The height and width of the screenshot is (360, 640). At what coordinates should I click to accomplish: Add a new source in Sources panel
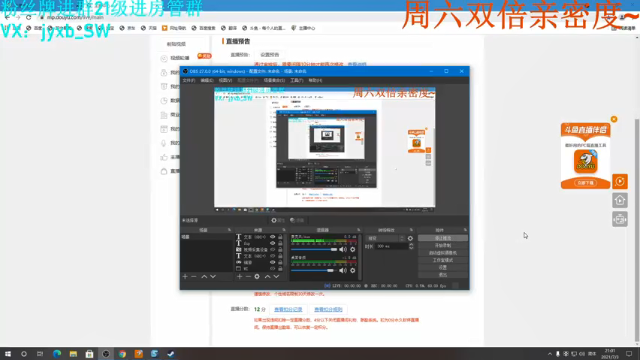[240, 277]
